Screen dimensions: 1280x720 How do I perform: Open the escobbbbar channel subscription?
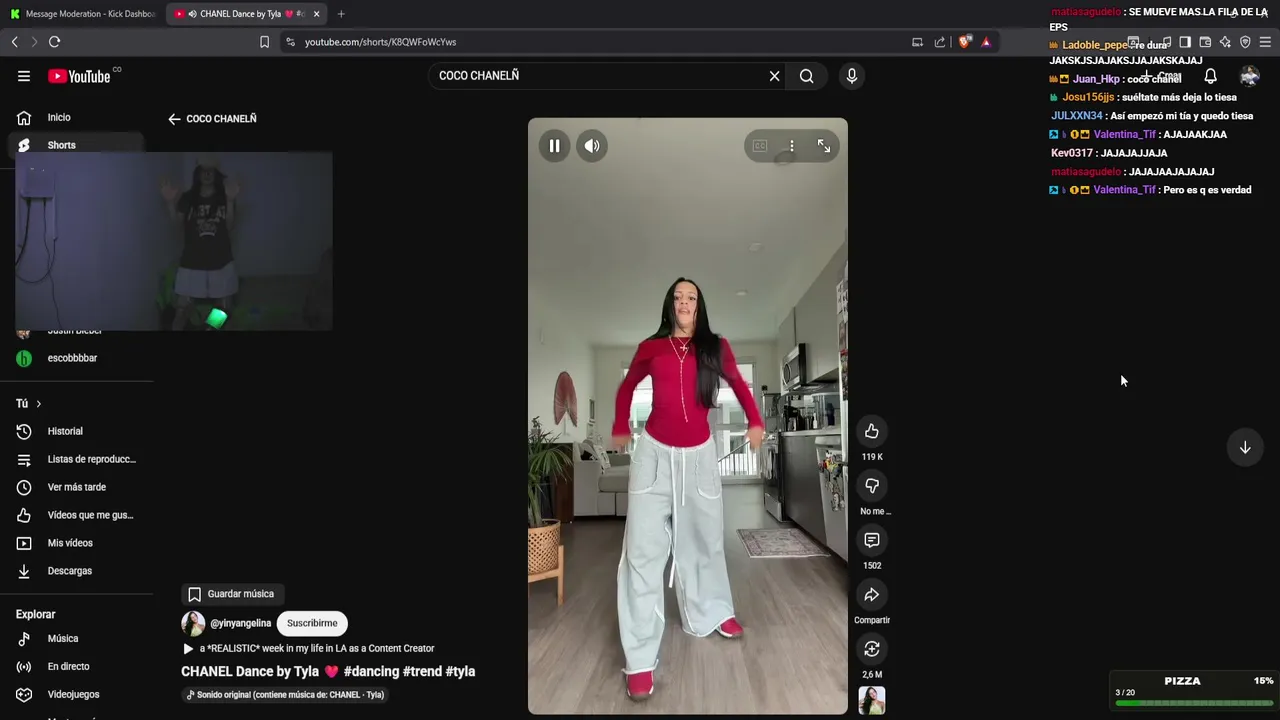click(x=77, y=358)
